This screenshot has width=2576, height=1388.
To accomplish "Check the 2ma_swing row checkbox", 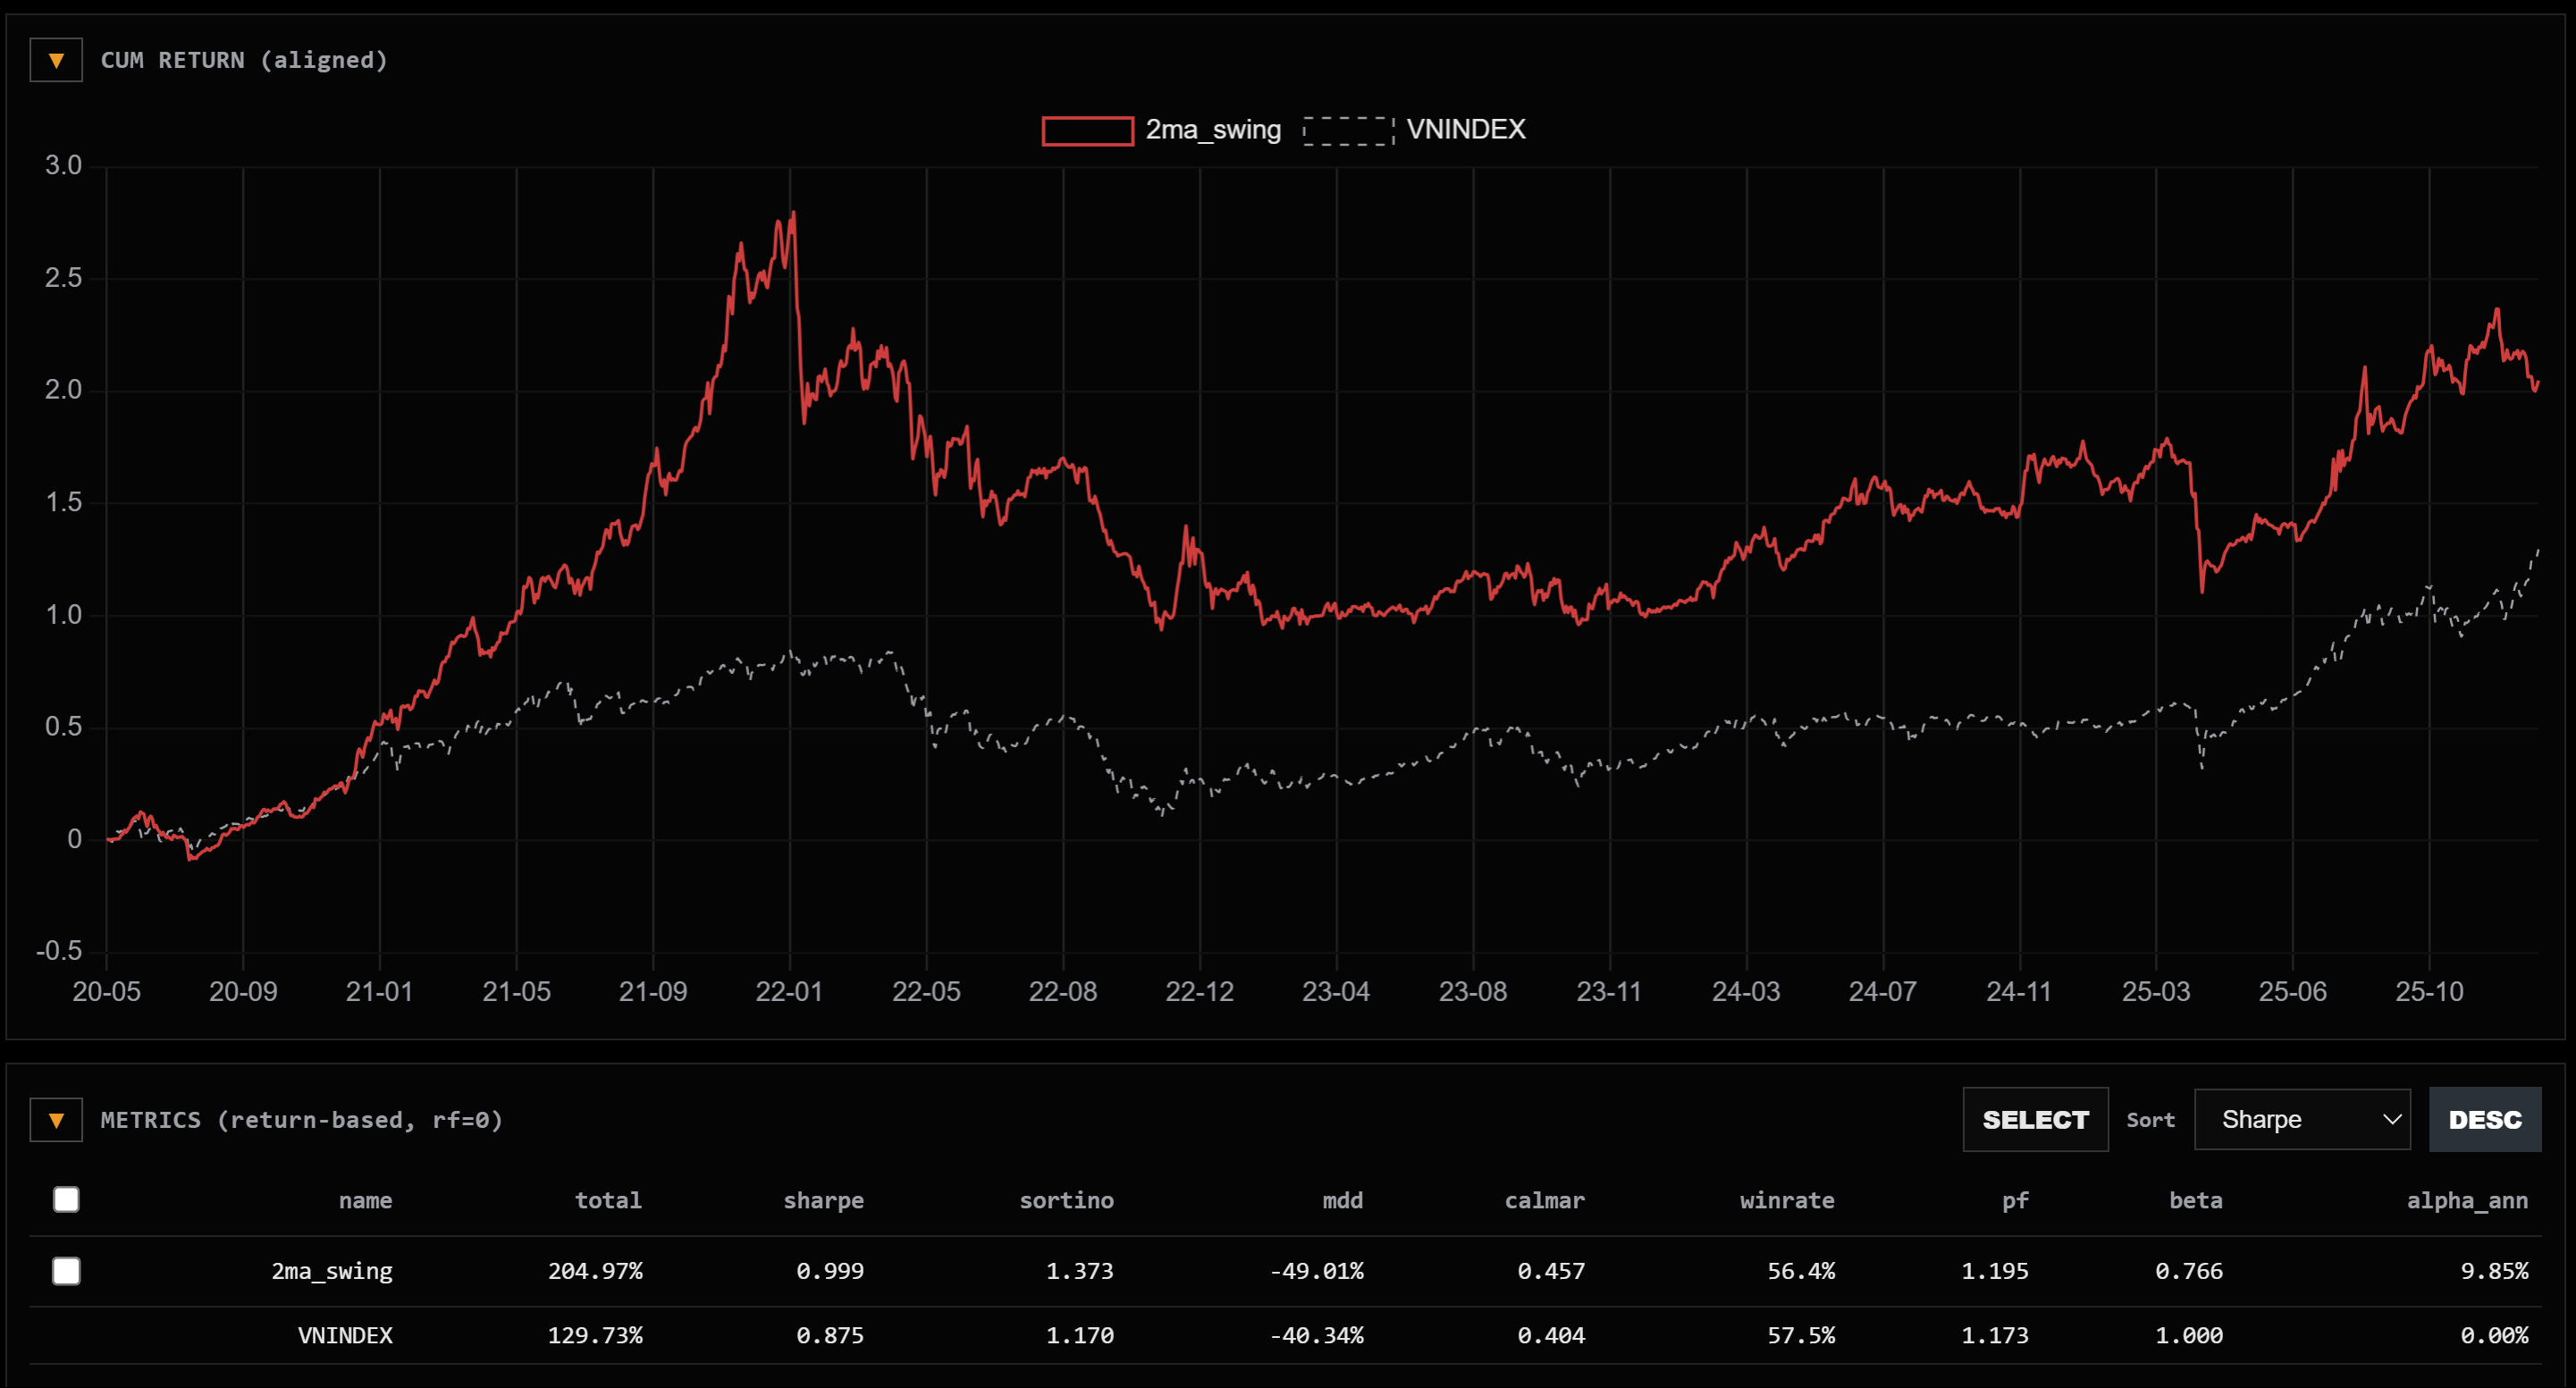I will pos(66,1271).
